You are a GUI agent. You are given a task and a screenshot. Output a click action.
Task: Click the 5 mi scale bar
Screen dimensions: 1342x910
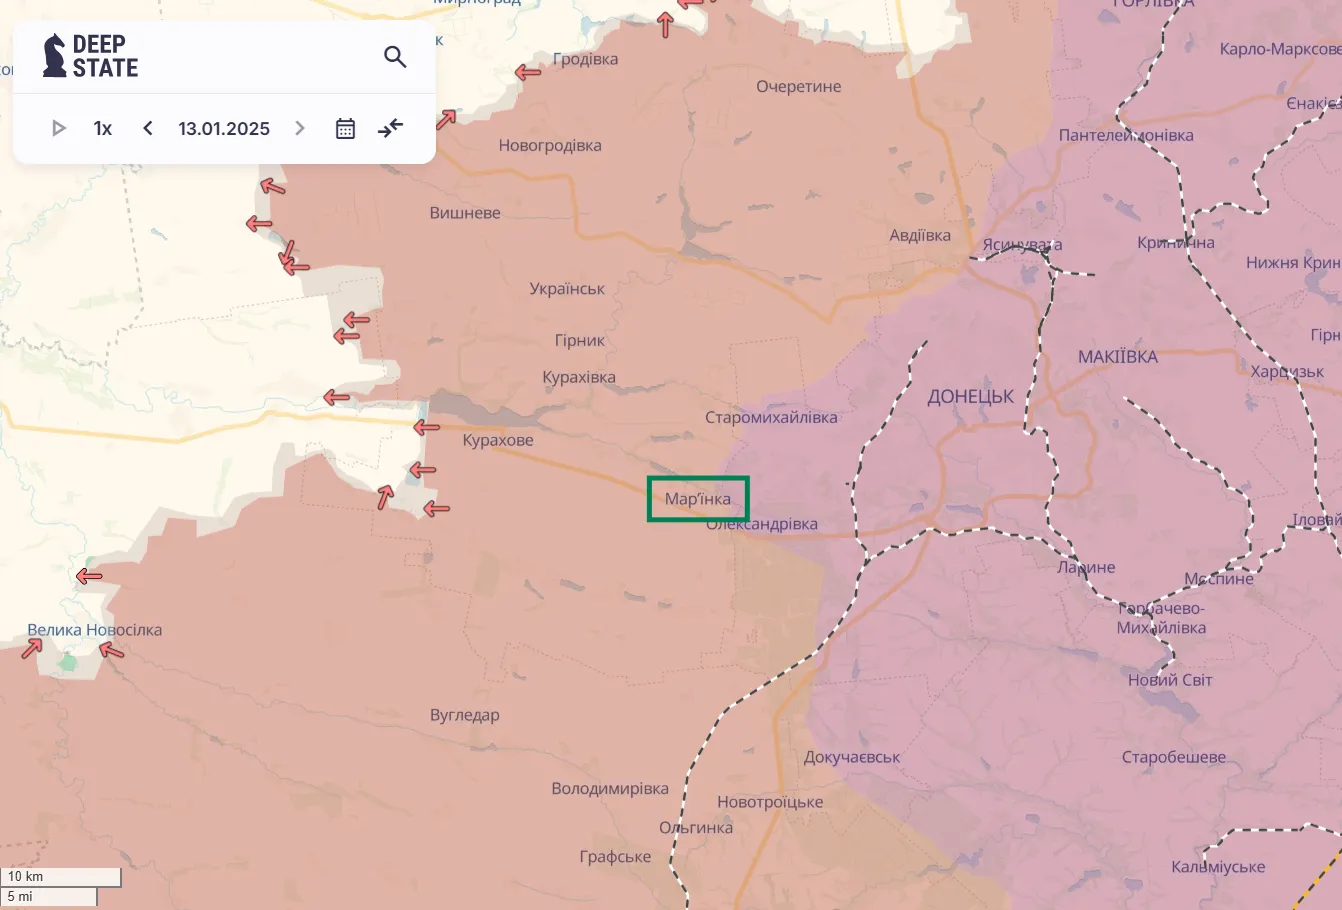(48, 897)
